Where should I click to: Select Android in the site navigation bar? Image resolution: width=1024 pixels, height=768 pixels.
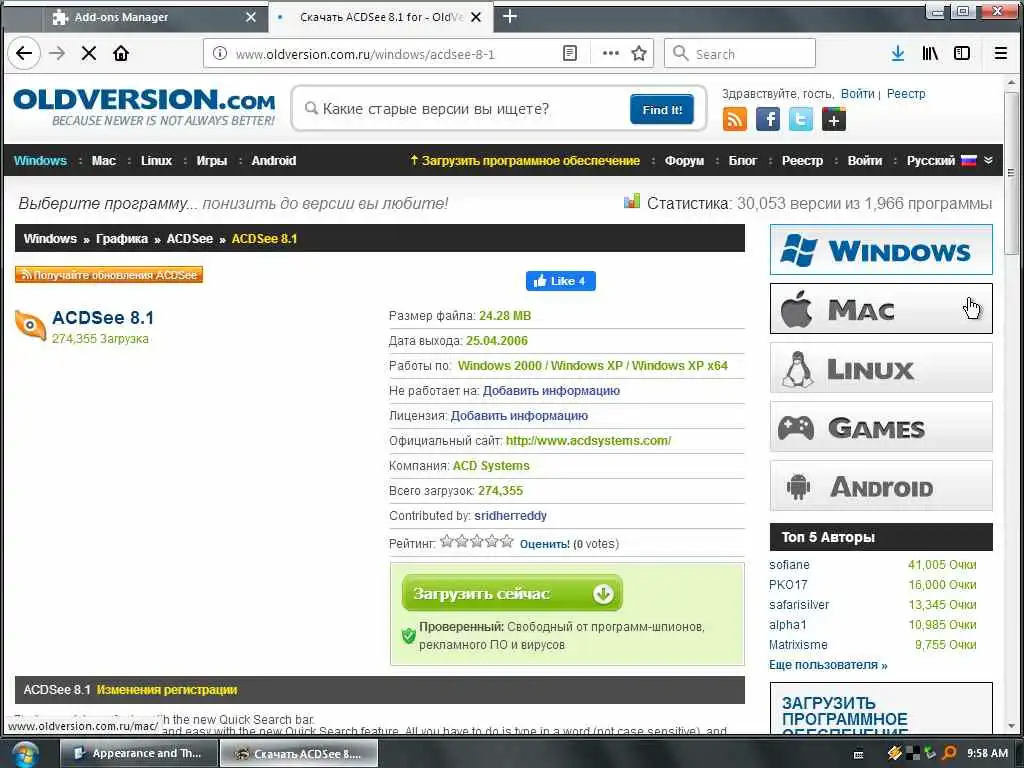(x=274, y=161)
